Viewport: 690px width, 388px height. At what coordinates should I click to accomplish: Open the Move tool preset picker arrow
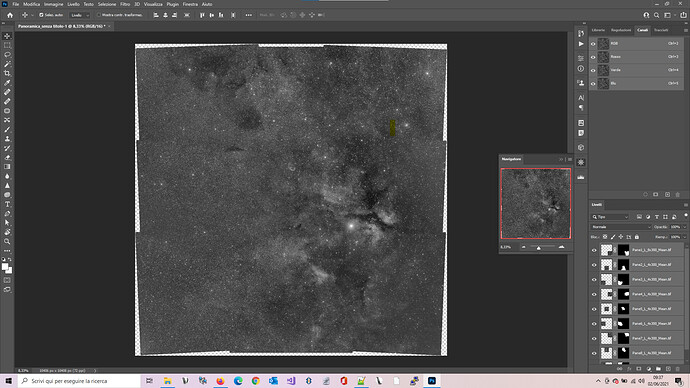[32, 15]
